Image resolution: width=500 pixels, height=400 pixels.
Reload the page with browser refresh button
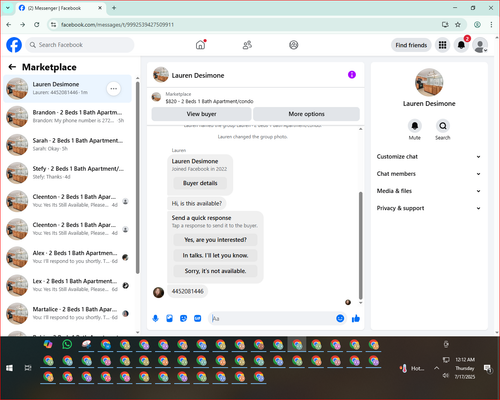pyautogui.click(x=37, y=25)
